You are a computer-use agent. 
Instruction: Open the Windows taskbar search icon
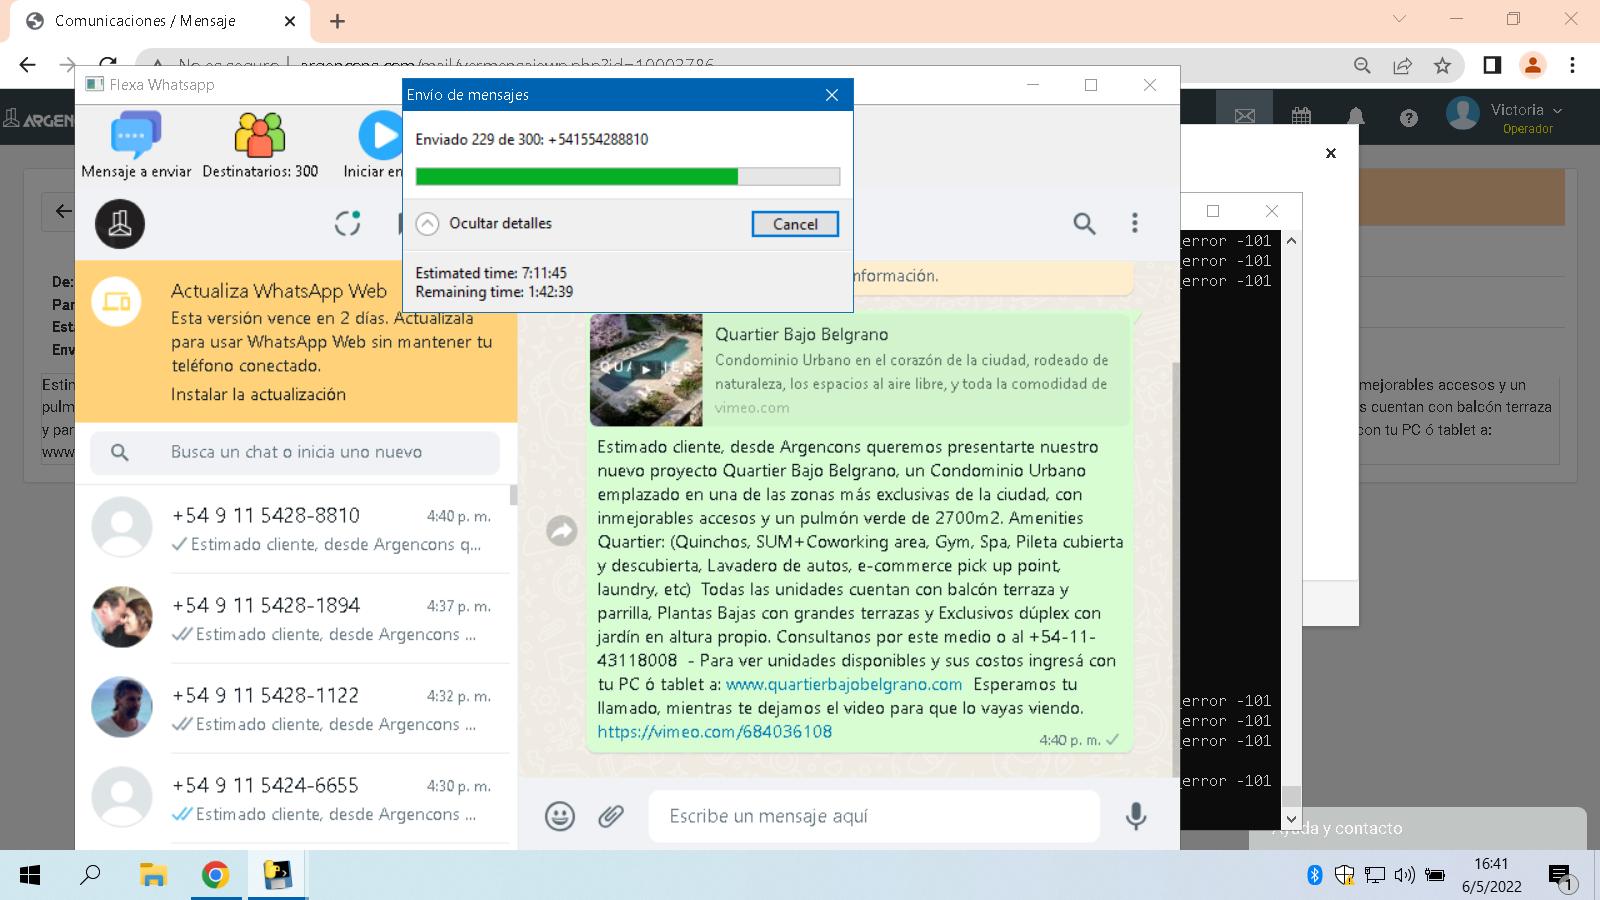click(90, 876)
